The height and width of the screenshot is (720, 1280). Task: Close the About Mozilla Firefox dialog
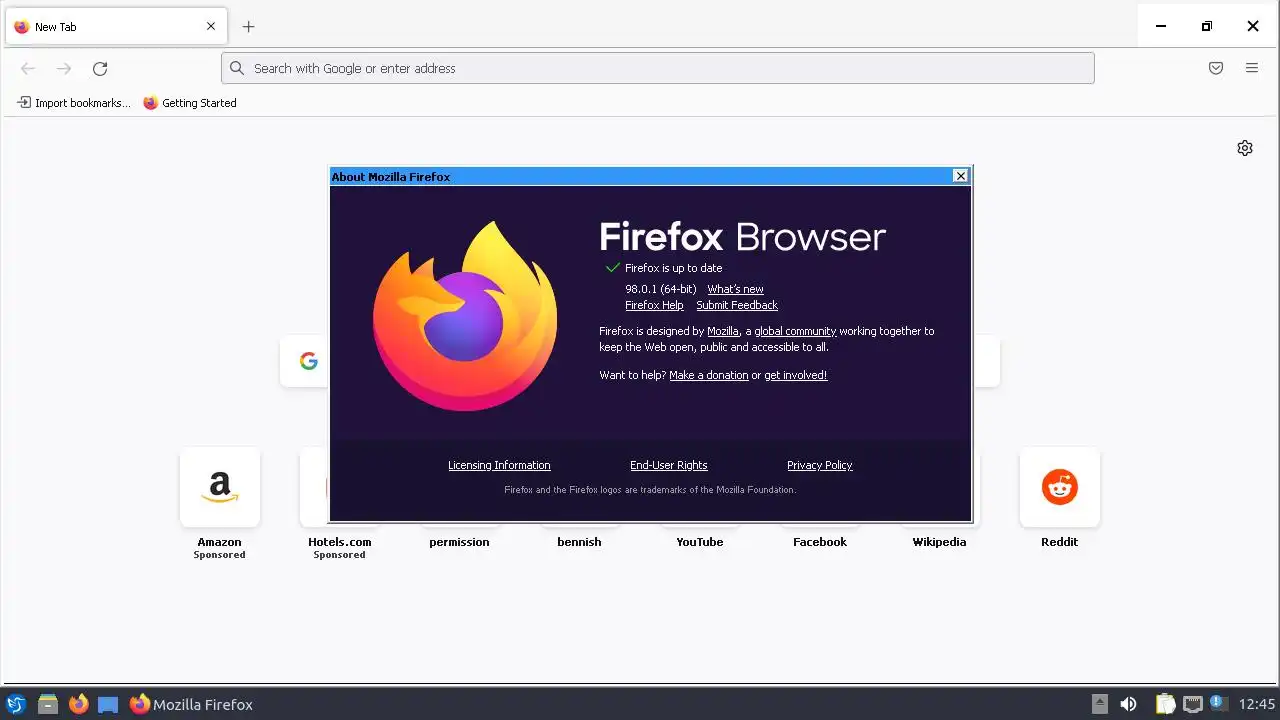[961, 176]
